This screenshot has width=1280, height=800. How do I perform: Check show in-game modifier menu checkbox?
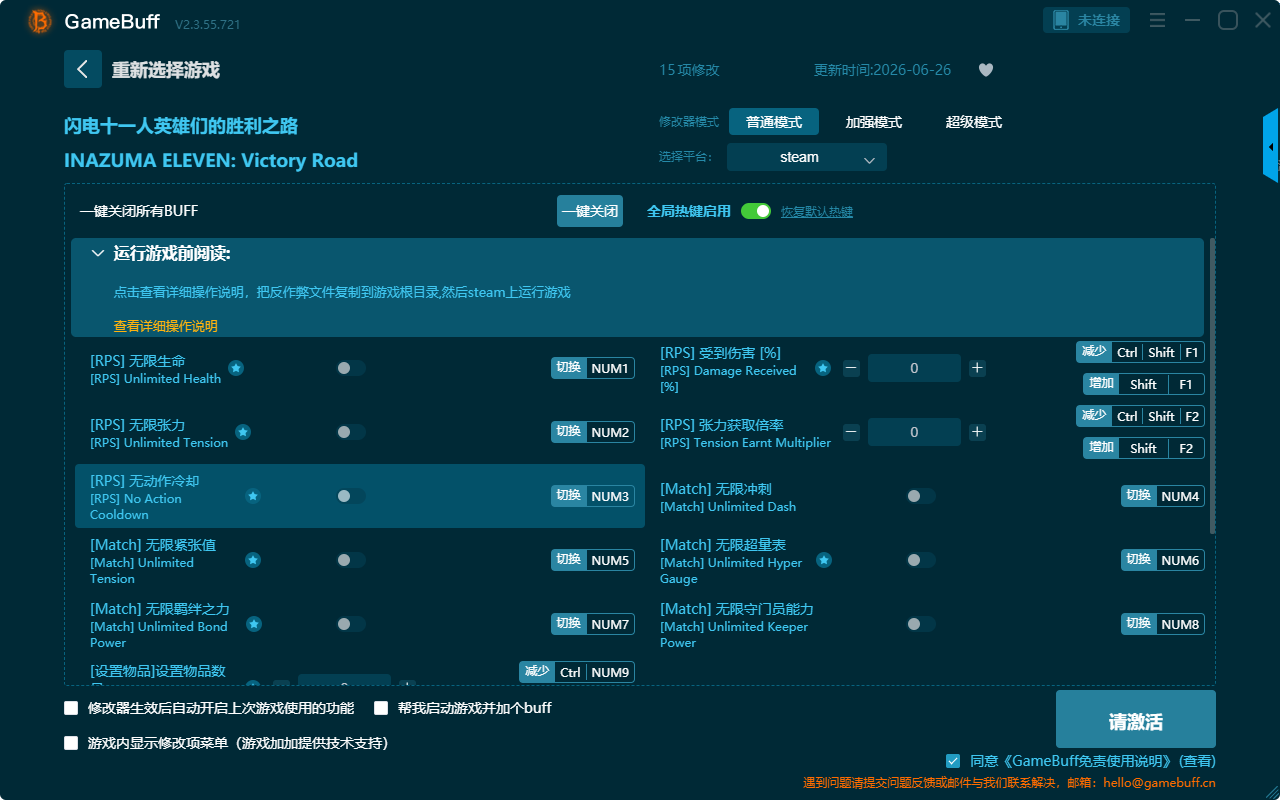point(71,743)
